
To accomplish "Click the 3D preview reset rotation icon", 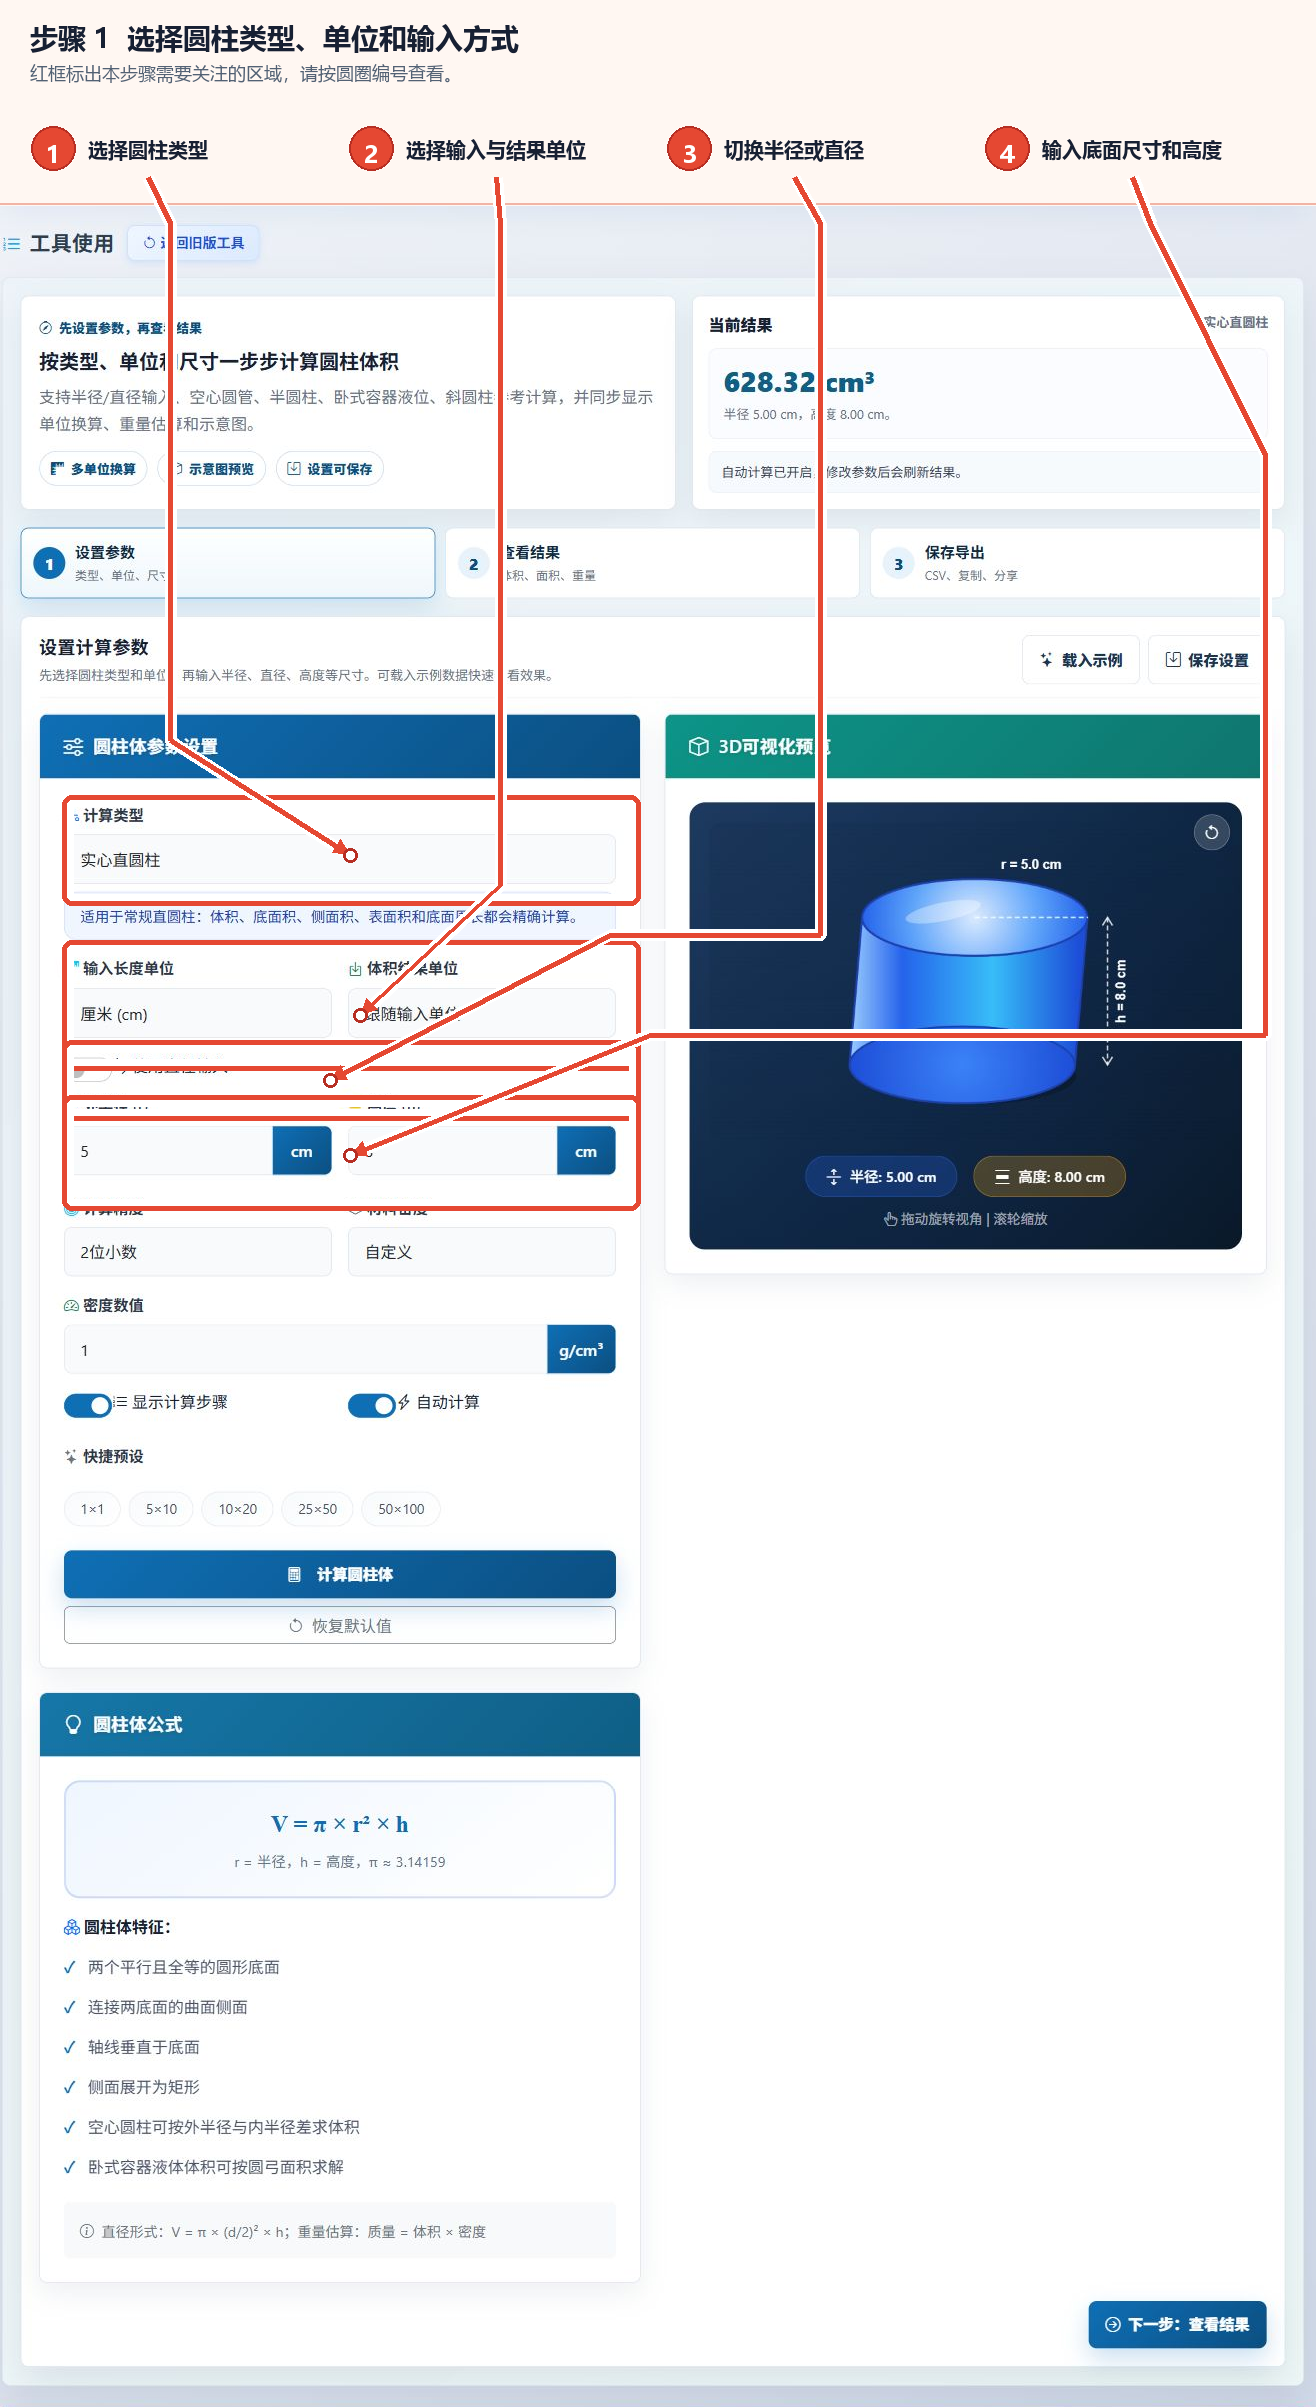I will pyautogui.click(x=1211, y=832).
